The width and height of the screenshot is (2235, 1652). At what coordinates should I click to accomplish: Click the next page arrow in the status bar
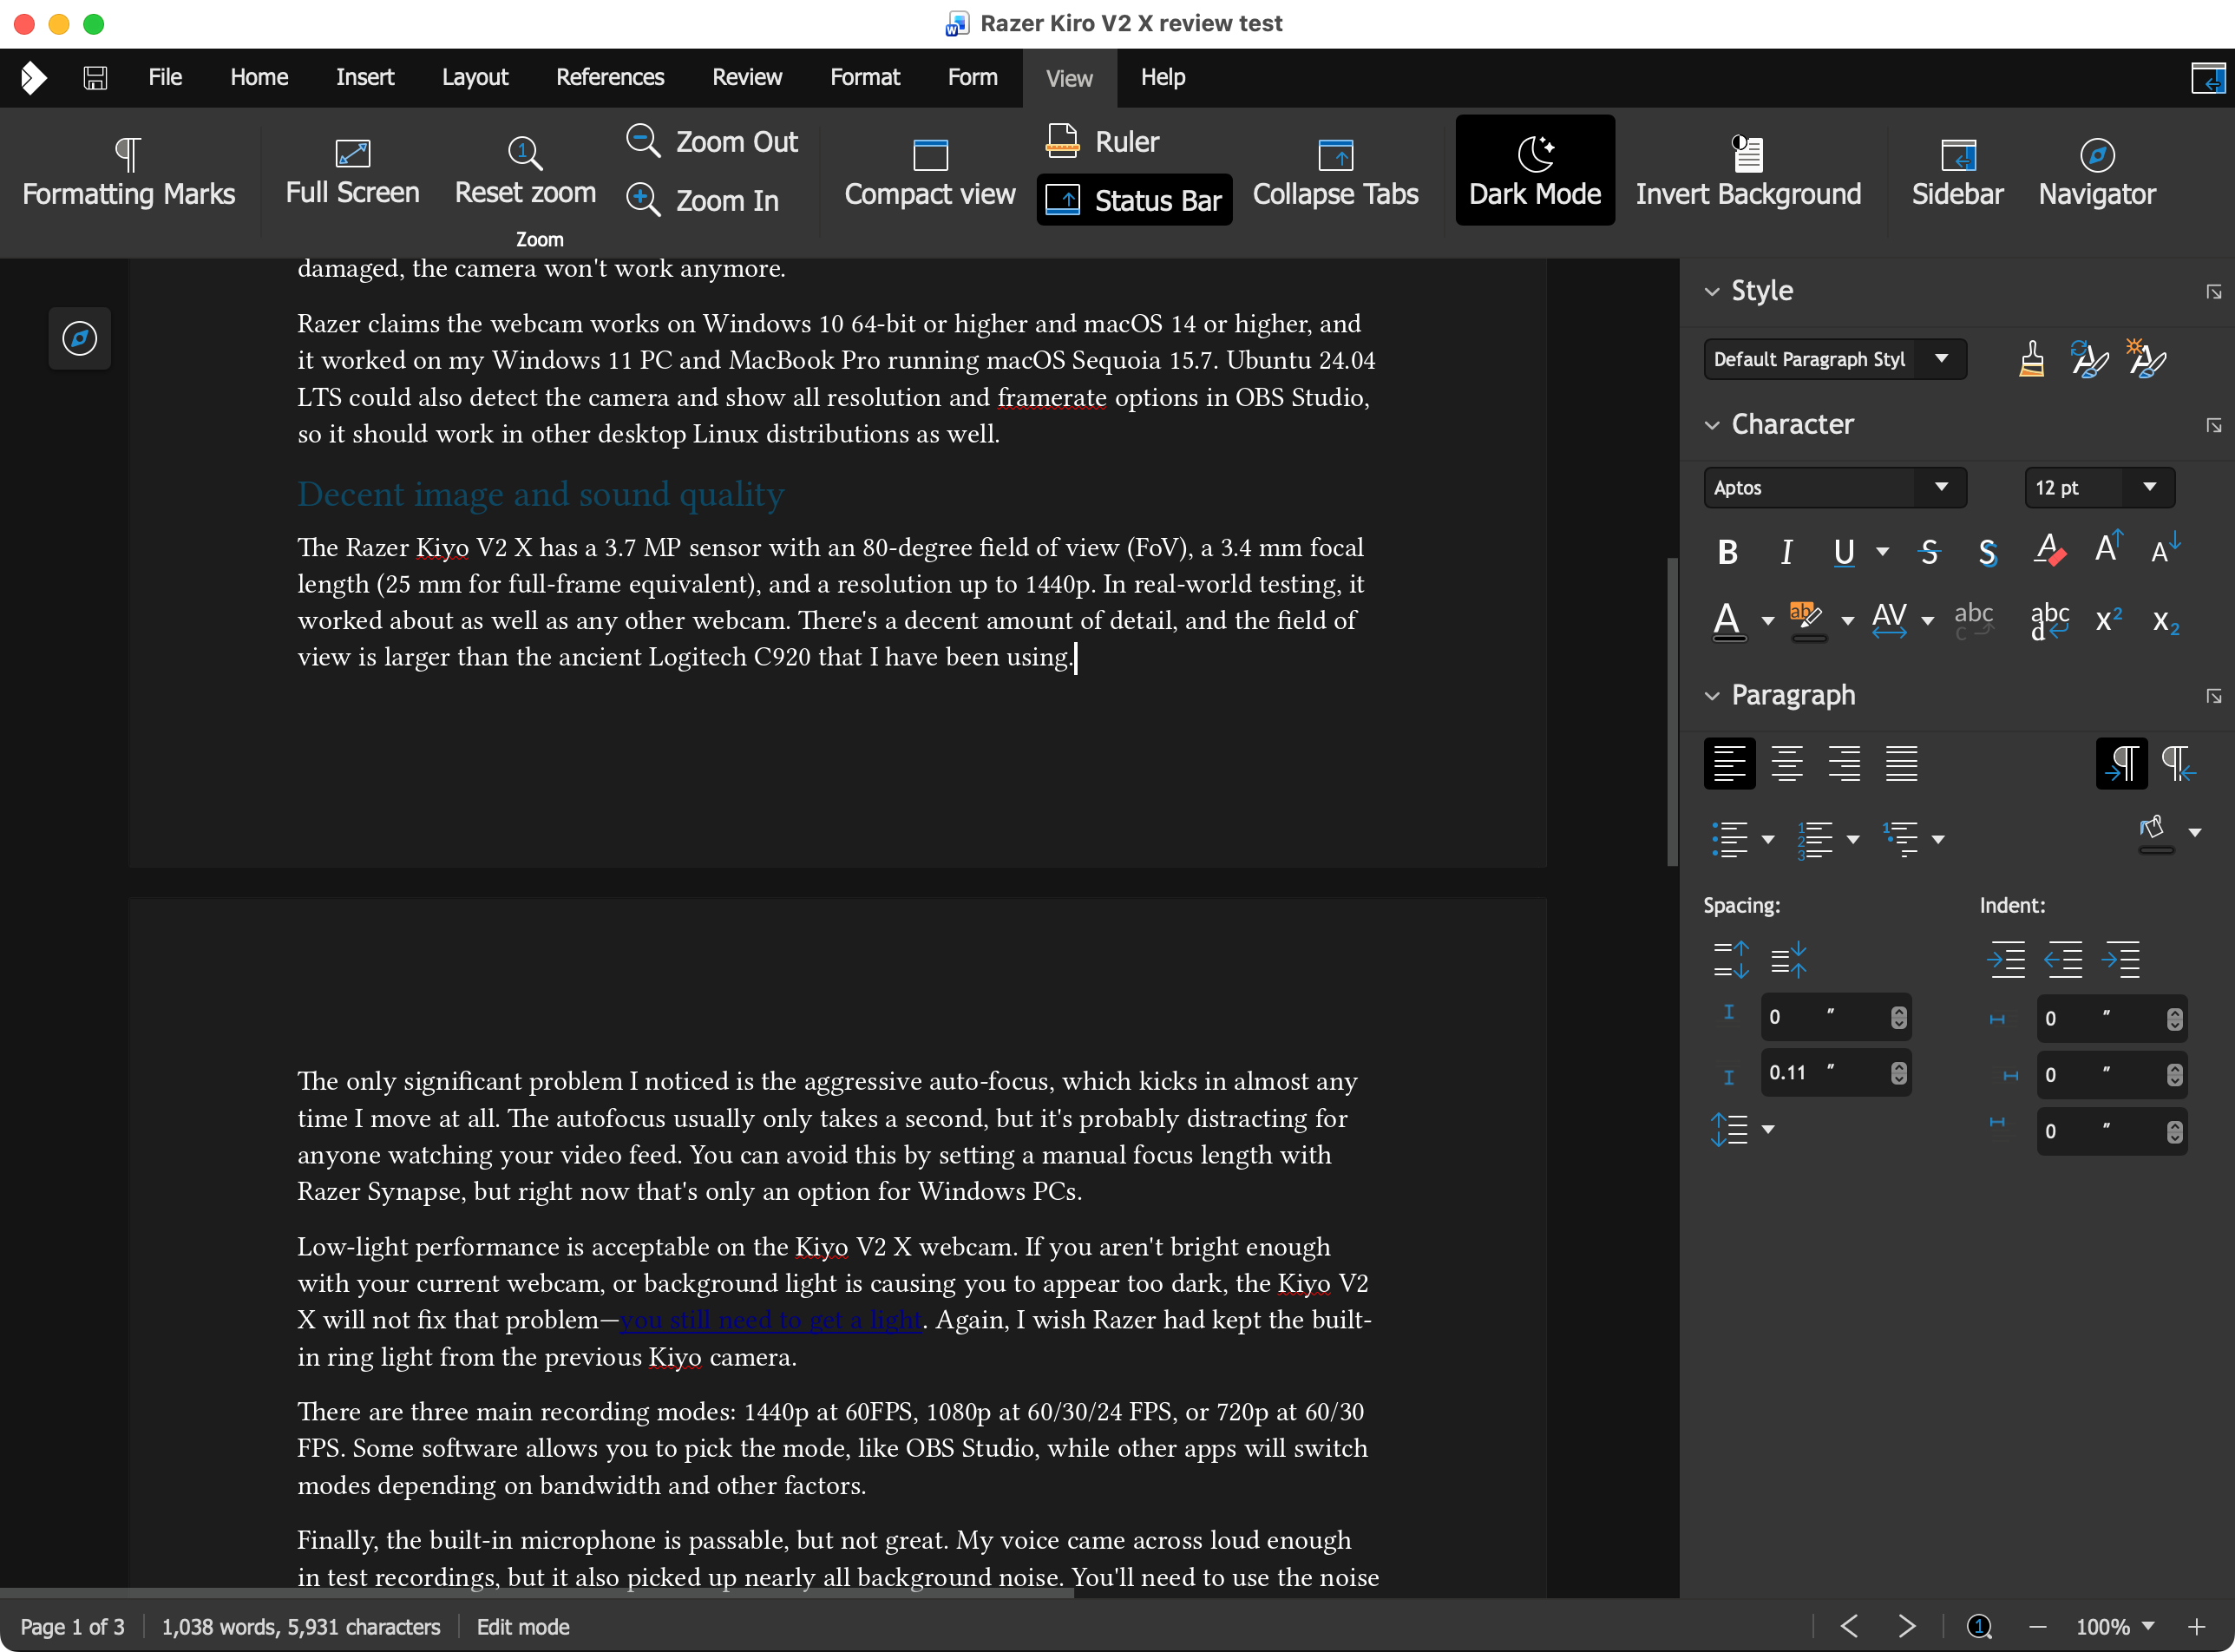[1906, 1627]
